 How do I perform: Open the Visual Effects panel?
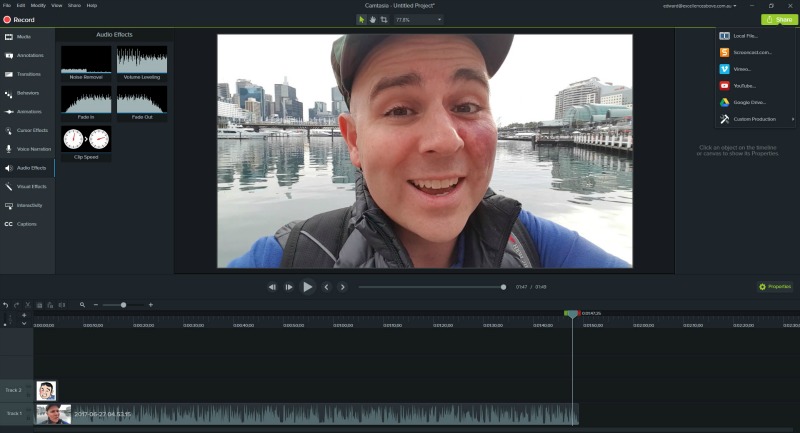27,187
